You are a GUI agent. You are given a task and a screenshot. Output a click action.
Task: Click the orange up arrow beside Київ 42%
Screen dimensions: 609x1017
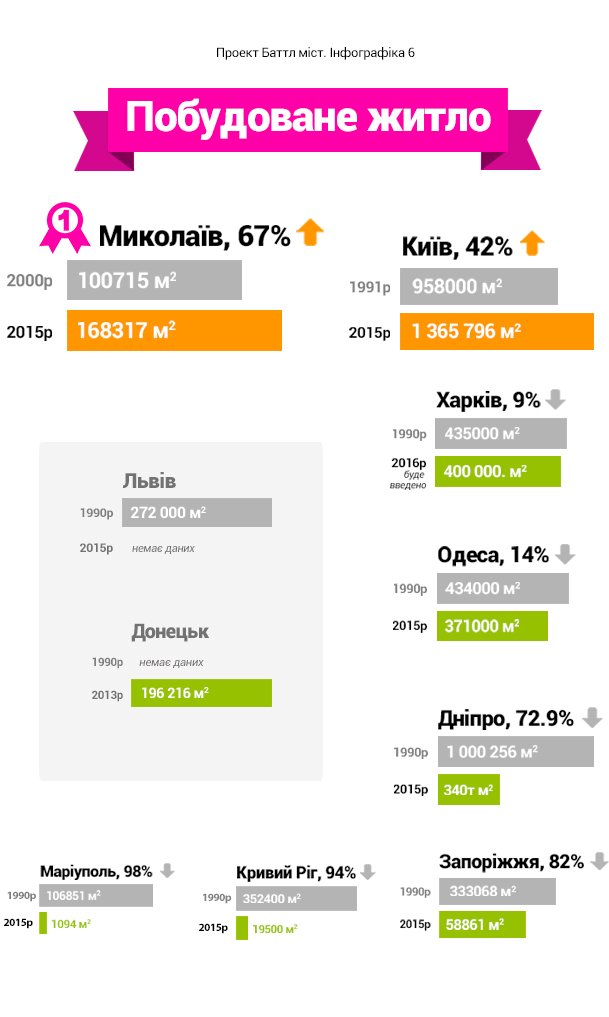[x=532, y=243]
